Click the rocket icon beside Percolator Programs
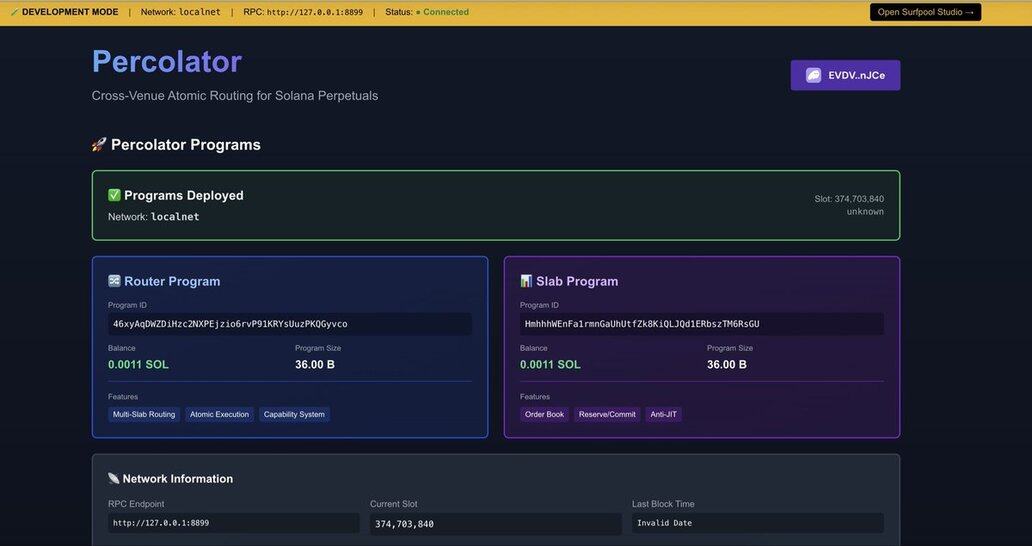This screenshot has height=546, width=1032. click(x=99, y=145)
